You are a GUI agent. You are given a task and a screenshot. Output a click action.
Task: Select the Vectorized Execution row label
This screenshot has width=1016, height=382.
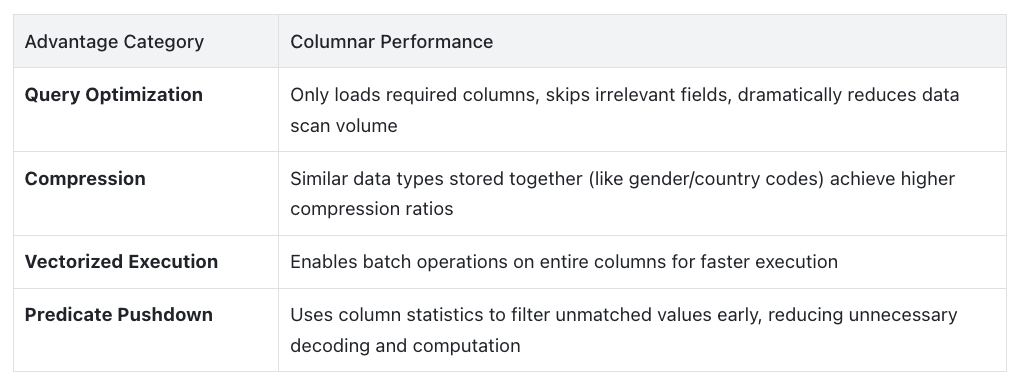[x=121, y=262]
